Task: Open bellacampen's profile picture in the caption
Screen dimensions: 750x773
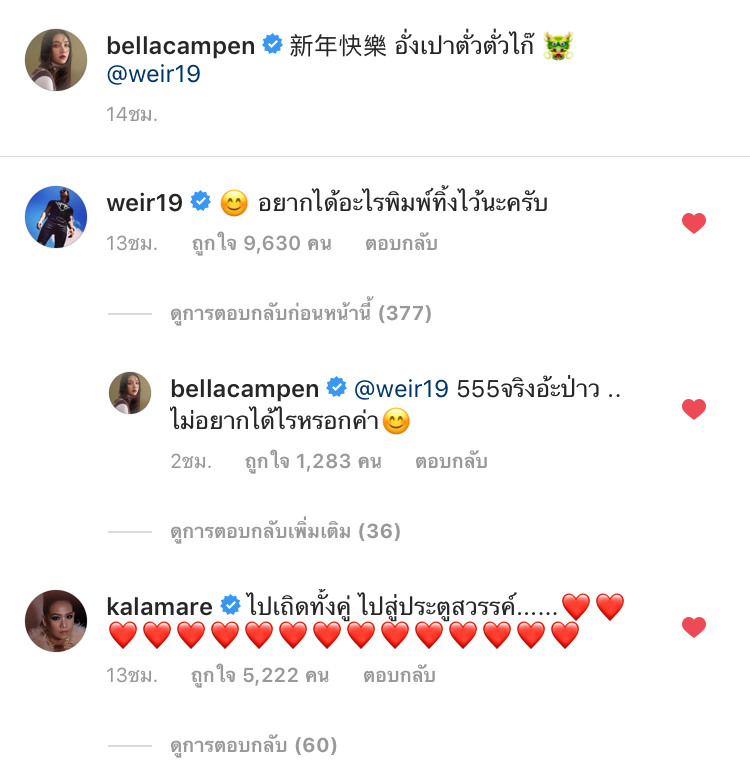Action: click(56, 60)
